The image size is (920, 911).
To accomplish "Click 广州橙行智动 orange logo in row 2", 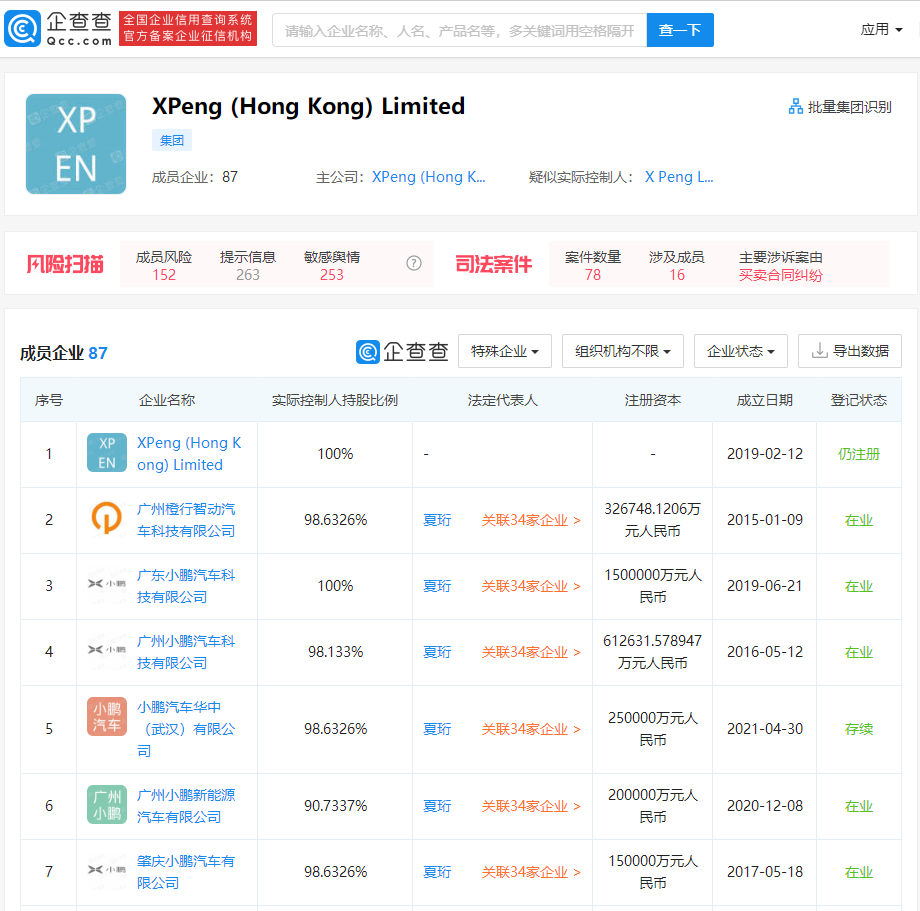I will [x=107, y=519].
